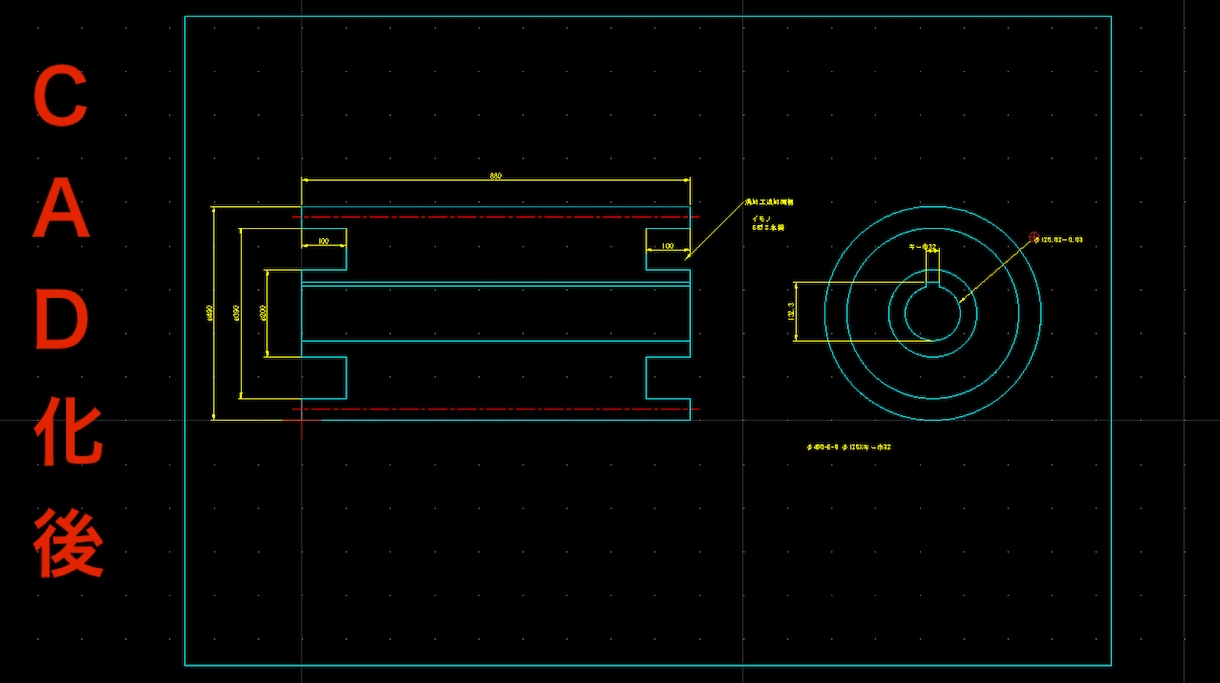Click the ø200 inner diameter dimension text
1220x683 pixels.
point(263,312)
